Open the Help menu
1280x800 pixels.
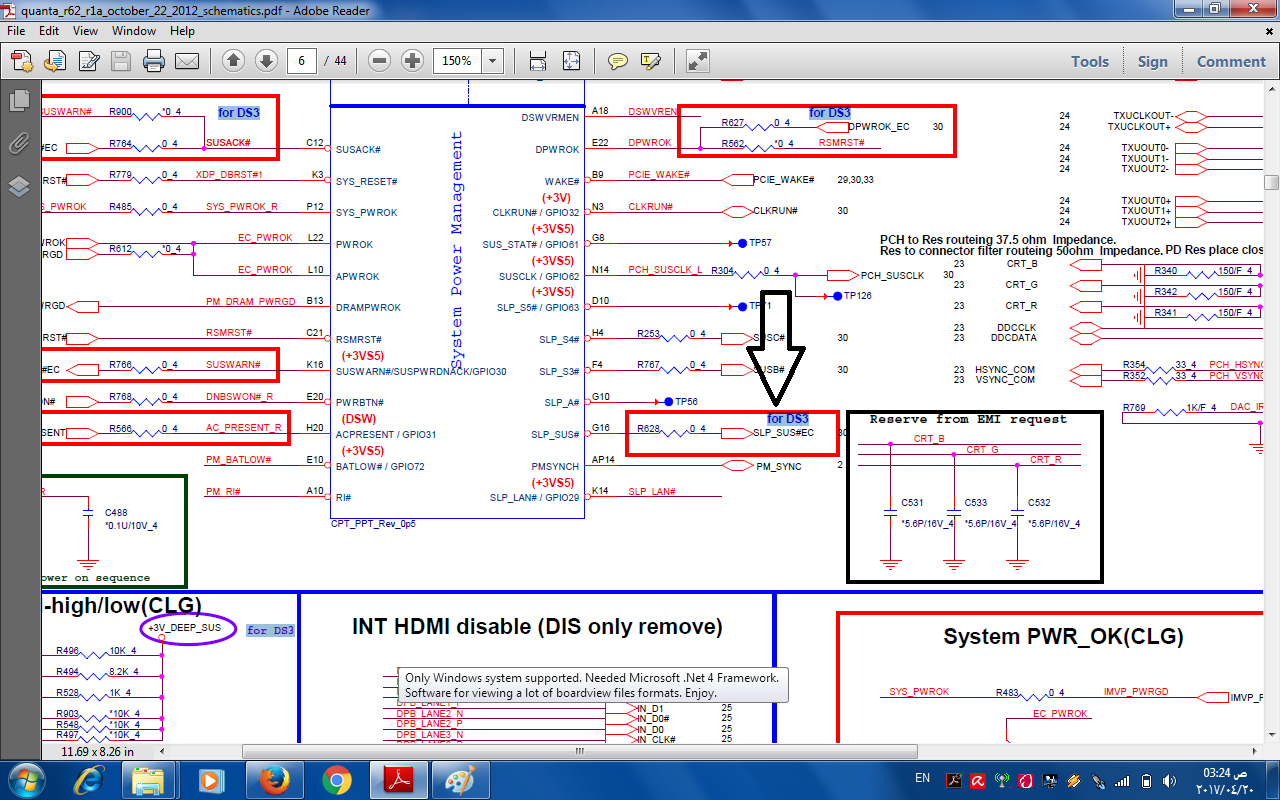[x=182, y=31]
